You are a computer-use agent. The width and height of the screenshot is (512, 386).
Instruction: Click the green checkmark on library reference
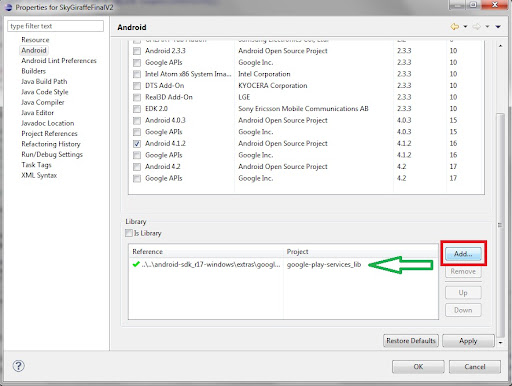point(136,264)
